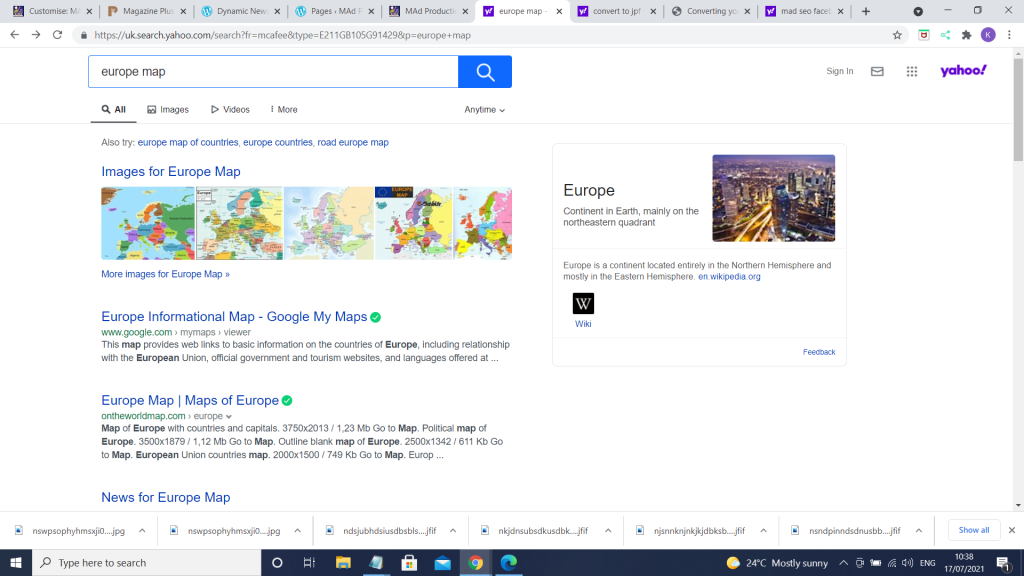
Task: Open Microsoft Edge from the taskbar
Action: tap(507, 562)
